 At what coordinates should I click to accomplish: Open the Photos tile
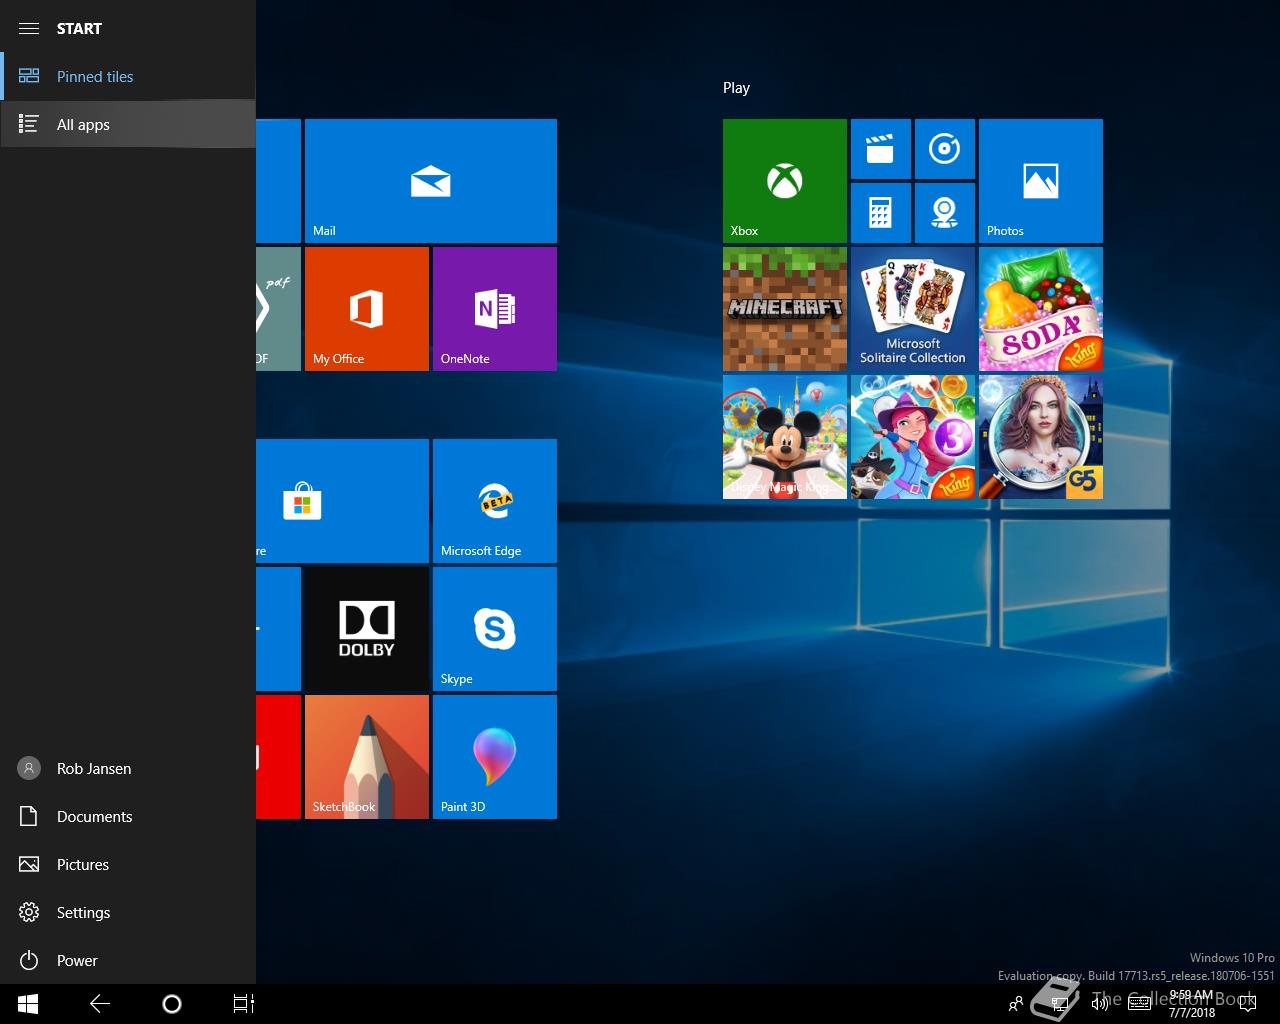(1040, 181)
